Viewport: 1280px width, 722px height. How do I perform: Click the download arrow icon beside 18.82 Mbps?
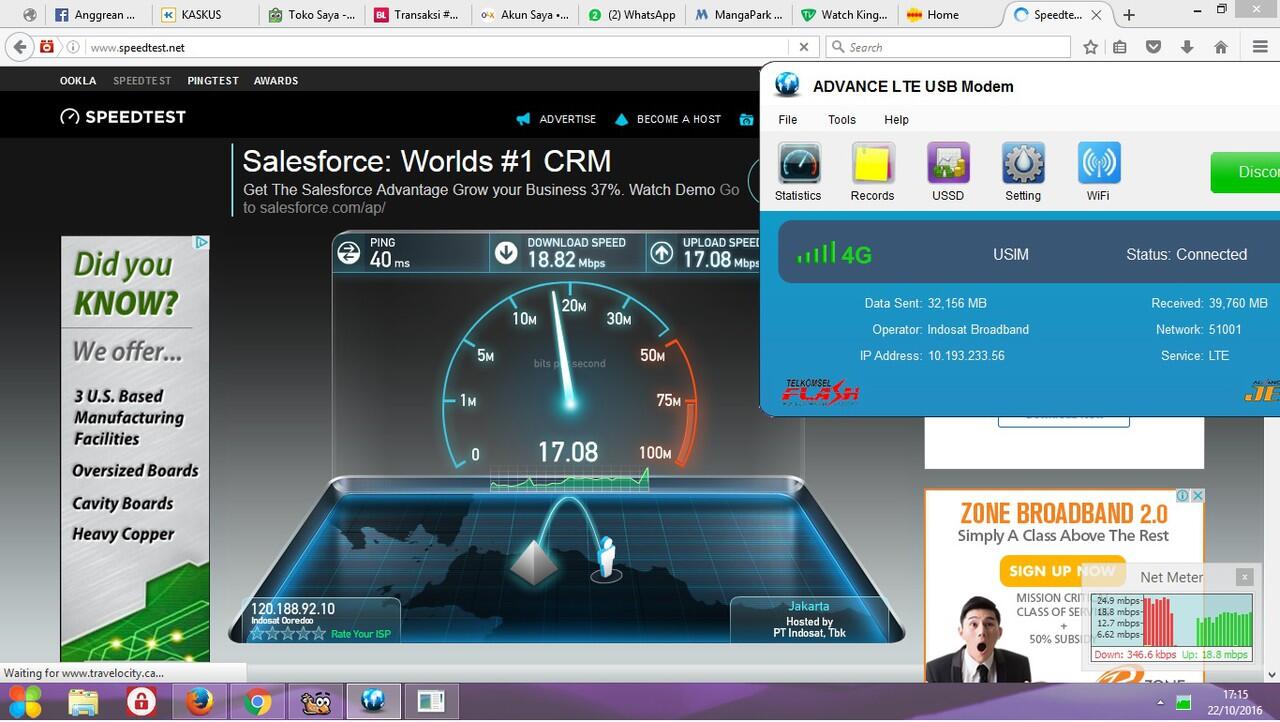(x=506, y=253)
